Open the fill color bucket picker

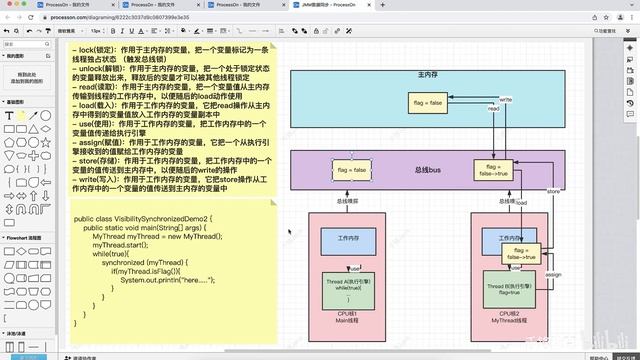(x=184, y=31)
